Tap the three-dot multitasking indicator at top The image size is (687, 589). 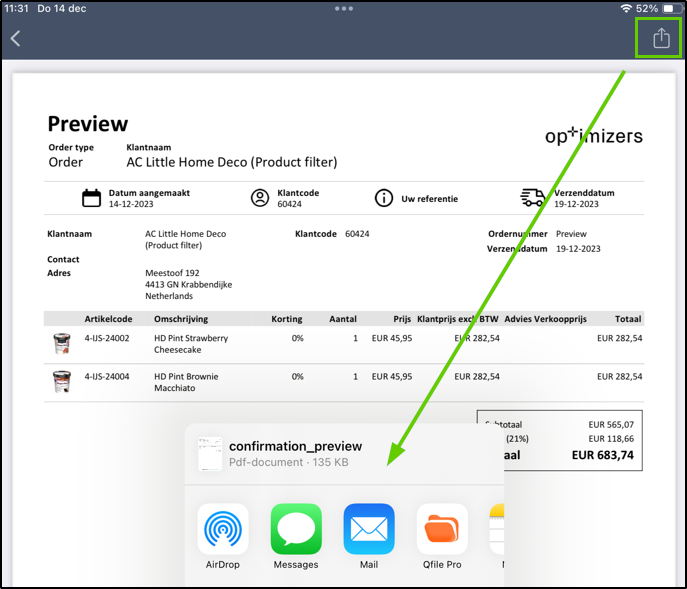(344, 8)
